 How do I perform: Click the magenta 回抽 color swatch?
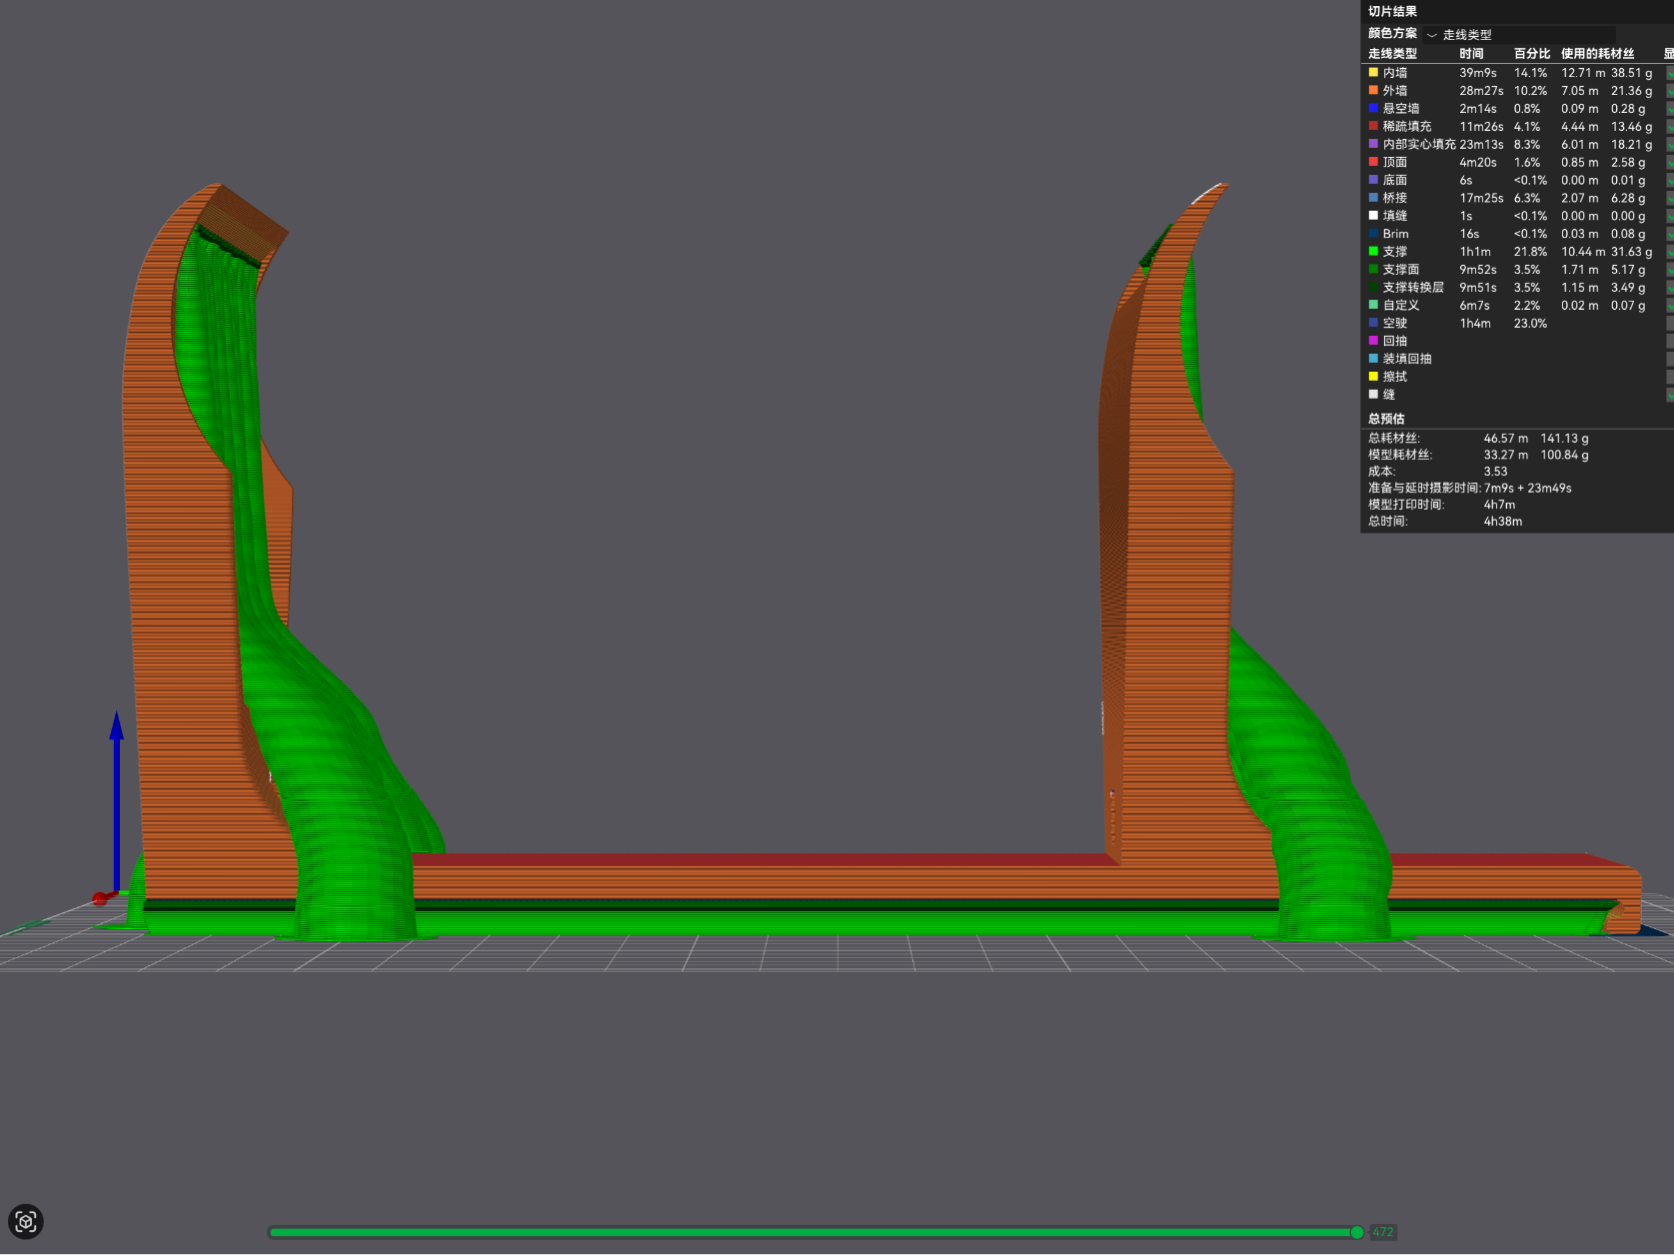pos(1373,340)
